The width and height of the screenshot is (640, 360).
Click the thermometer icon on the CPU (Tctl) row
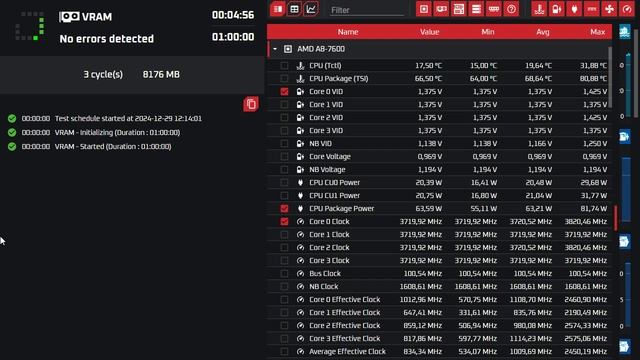tap(300, 65)
